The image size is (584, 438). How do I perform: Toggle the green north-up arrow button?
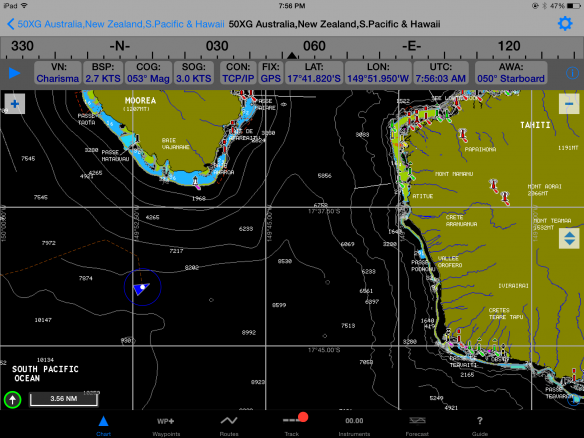click(12, 400)
